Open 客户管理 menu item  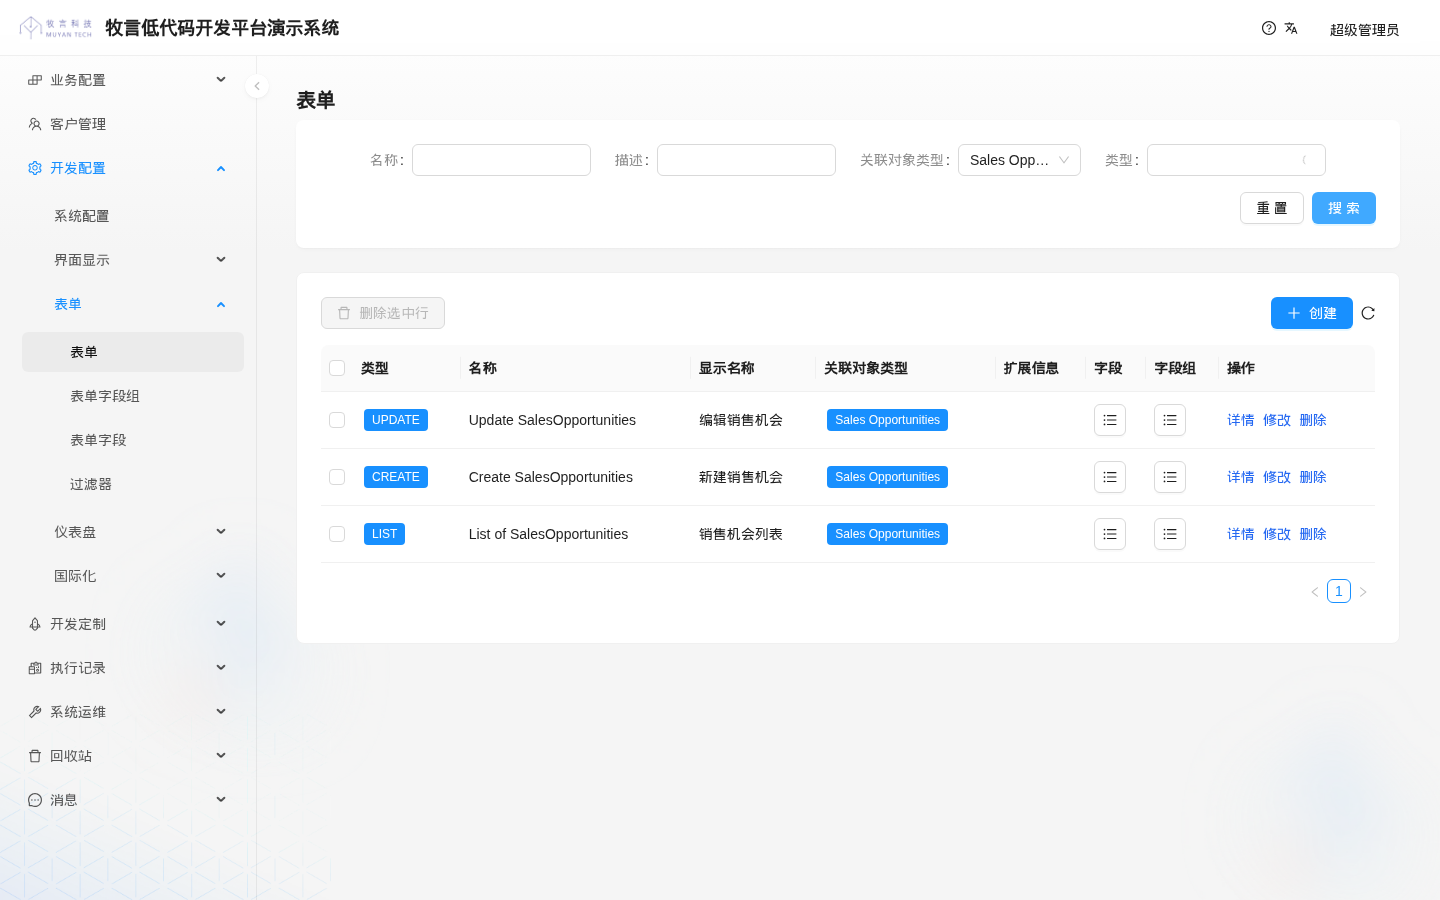click(x=133, y=124)
